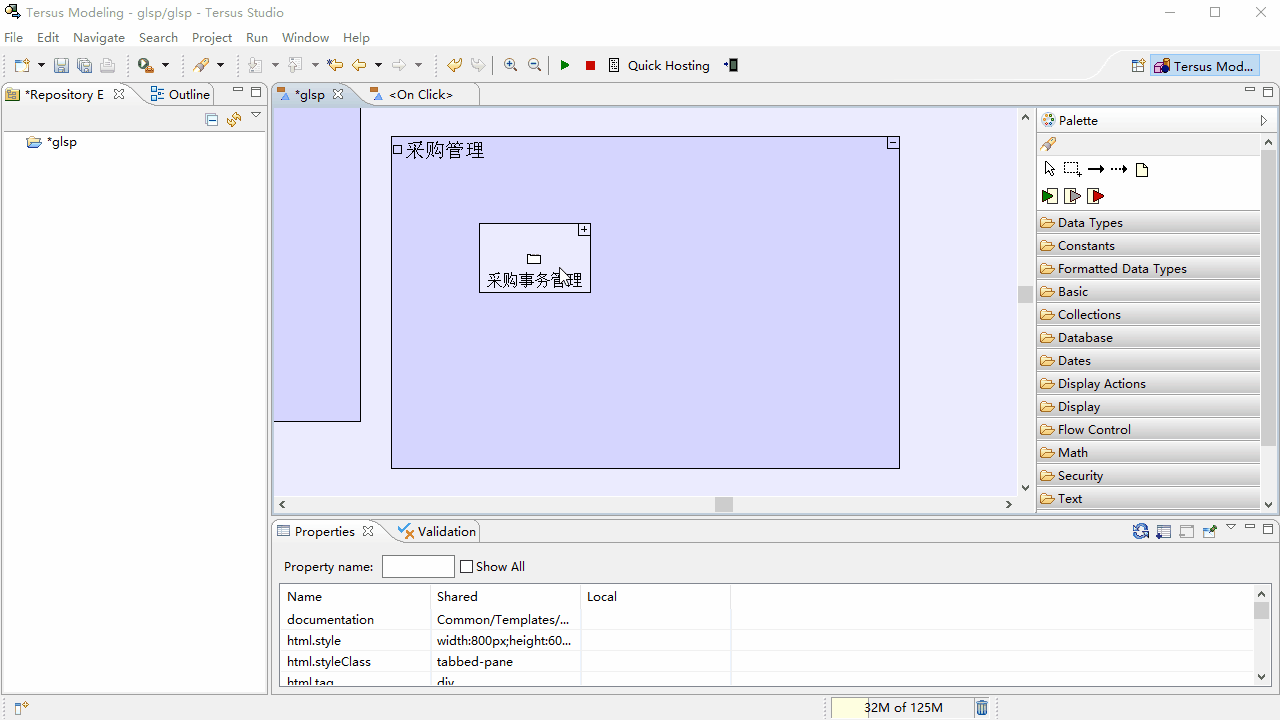The image size is (1280, 720).
Task: Click the Save toolbar icon
Action: coord(61,65)
